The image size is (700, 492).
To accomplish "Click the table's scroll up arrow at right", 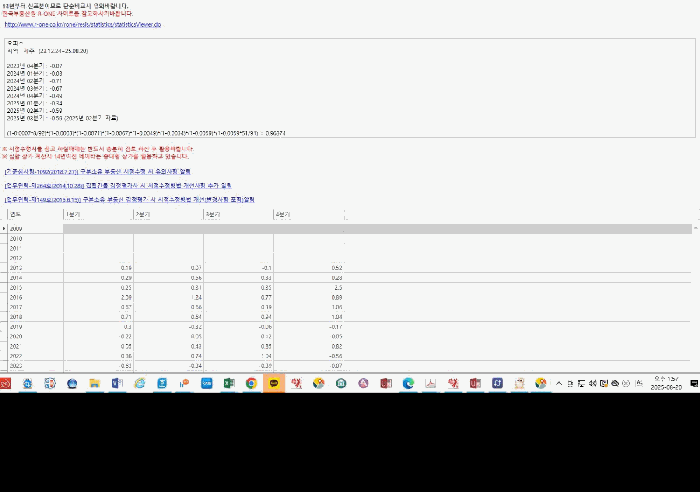I will click(x=696, y=228).
